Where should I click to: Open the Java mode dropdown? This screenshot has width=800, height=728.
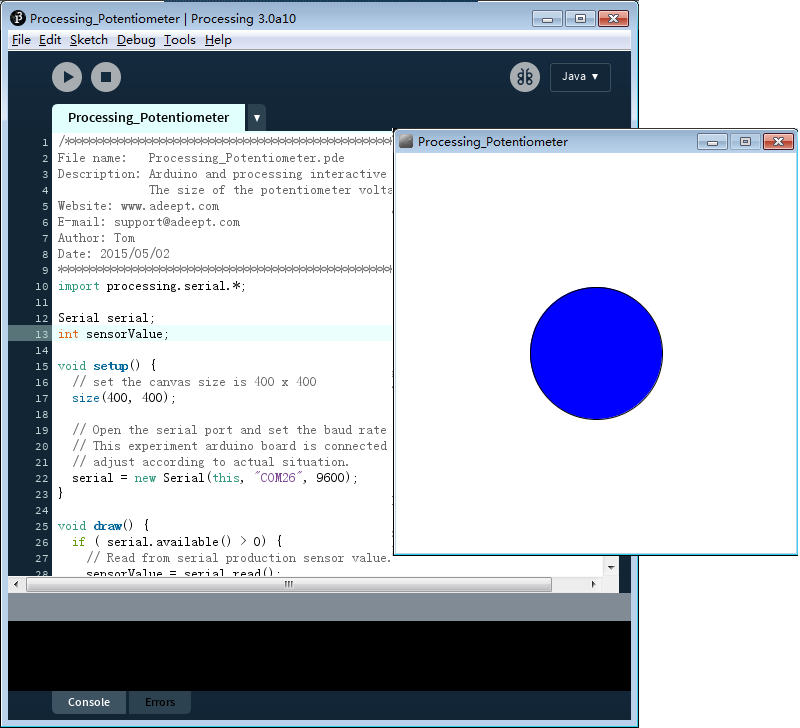click(x=580, y=77)
